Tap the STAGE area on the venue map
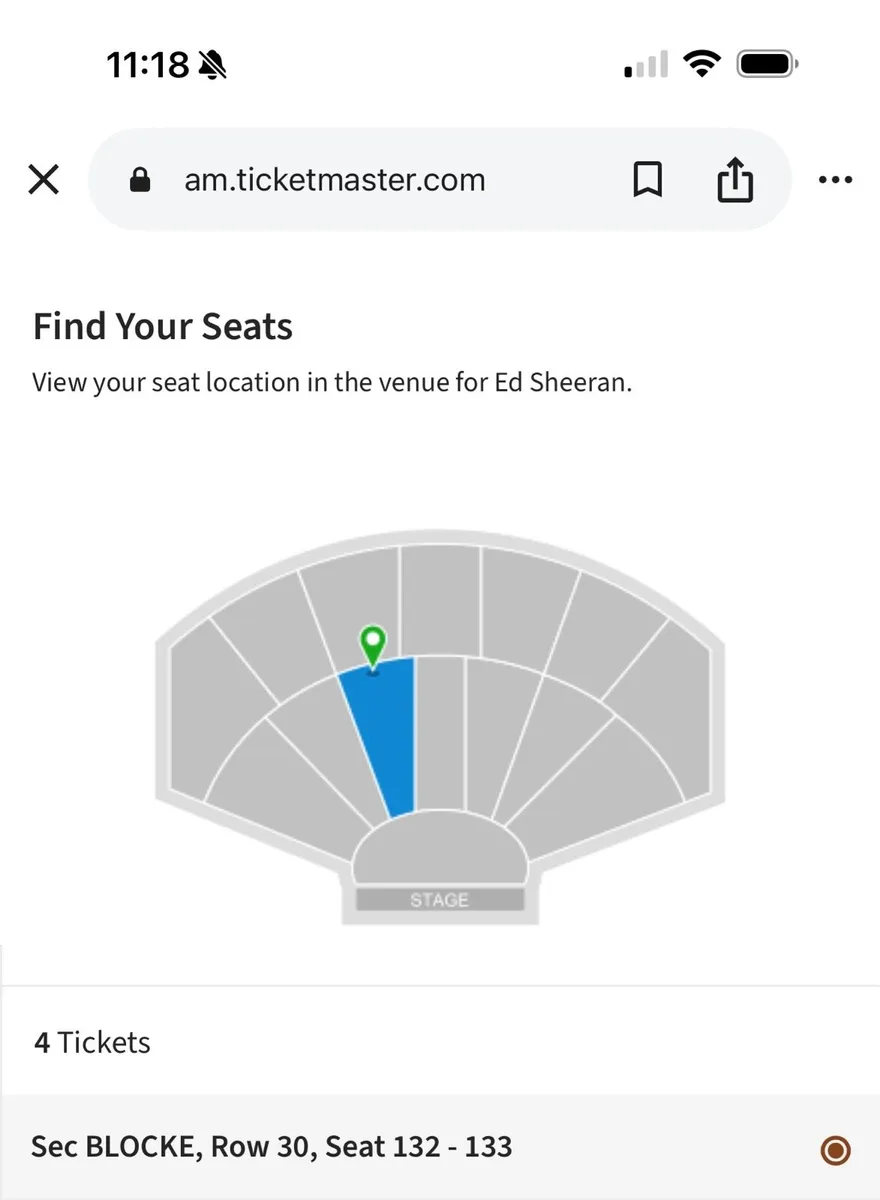The height and width of the screenshot is (1200, 880). pyautogui.click(x=440, y=898)
